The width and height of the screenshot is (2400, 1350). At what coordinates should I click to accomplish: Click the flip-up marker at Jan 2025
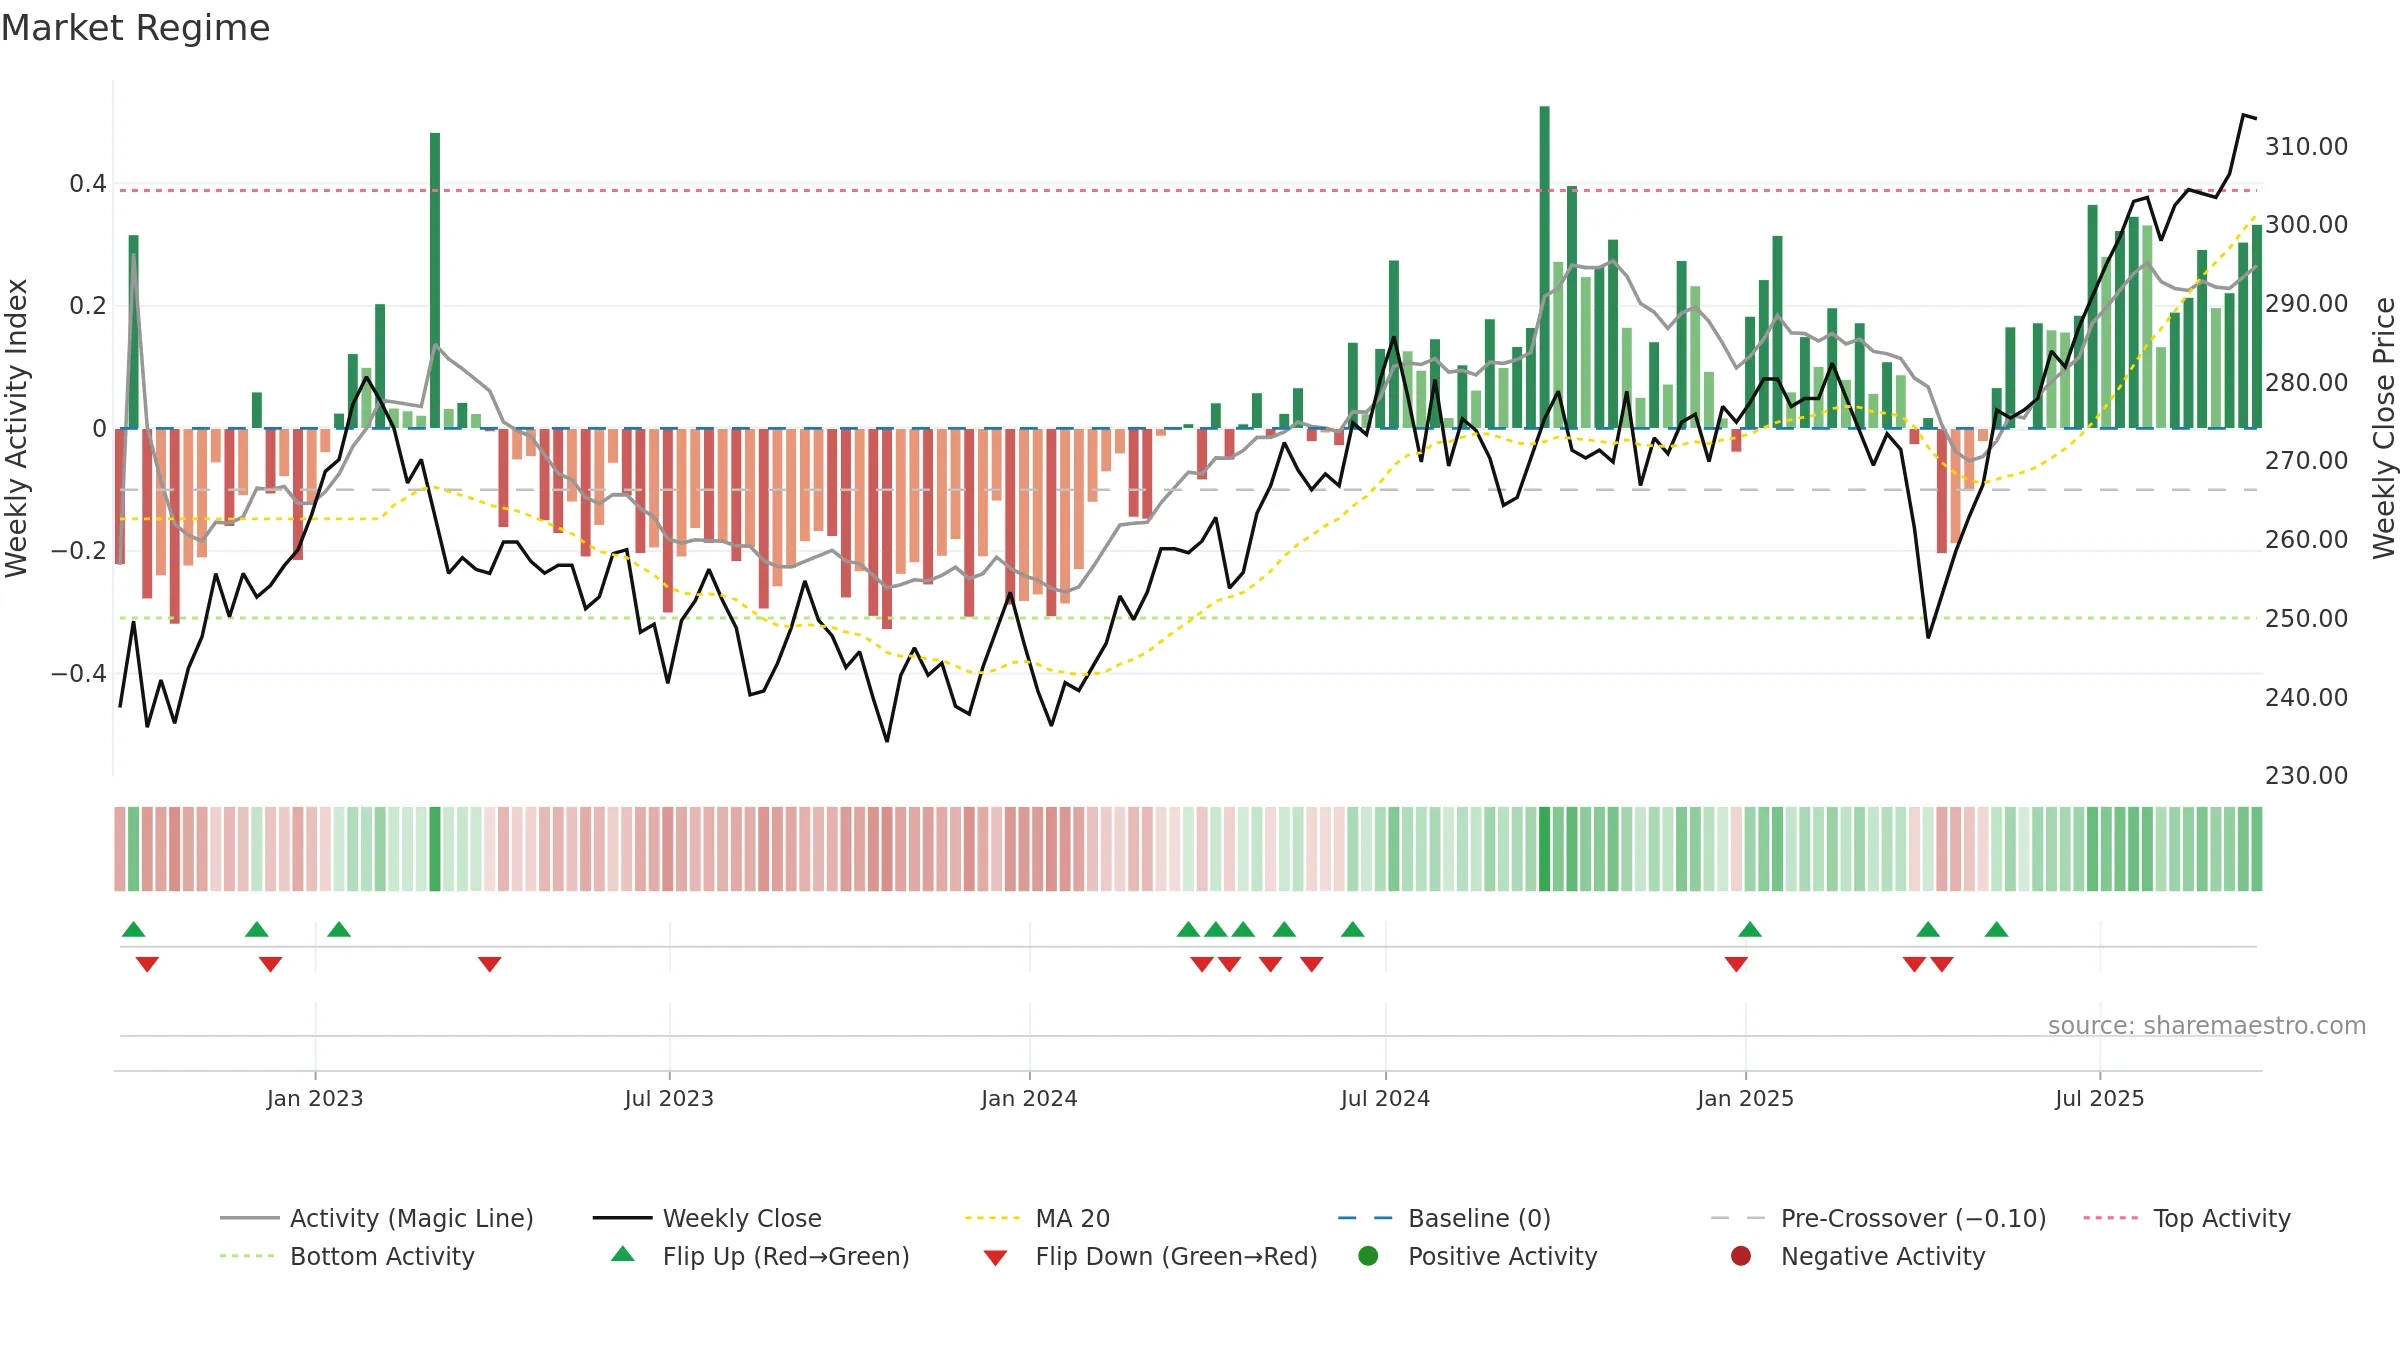click(1750, 930)
